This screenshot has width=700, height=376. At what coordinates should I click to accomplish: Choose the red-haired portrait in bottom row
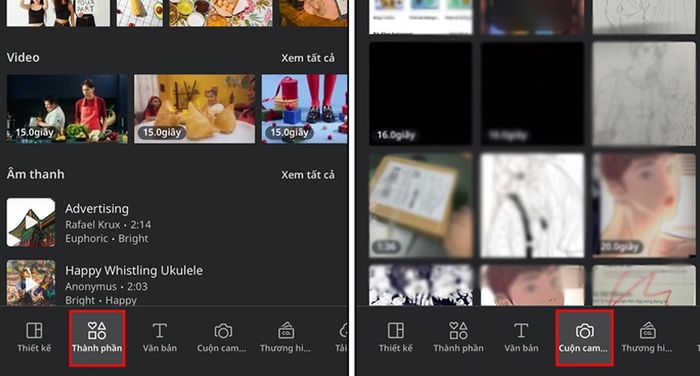[x=532, y=285]
